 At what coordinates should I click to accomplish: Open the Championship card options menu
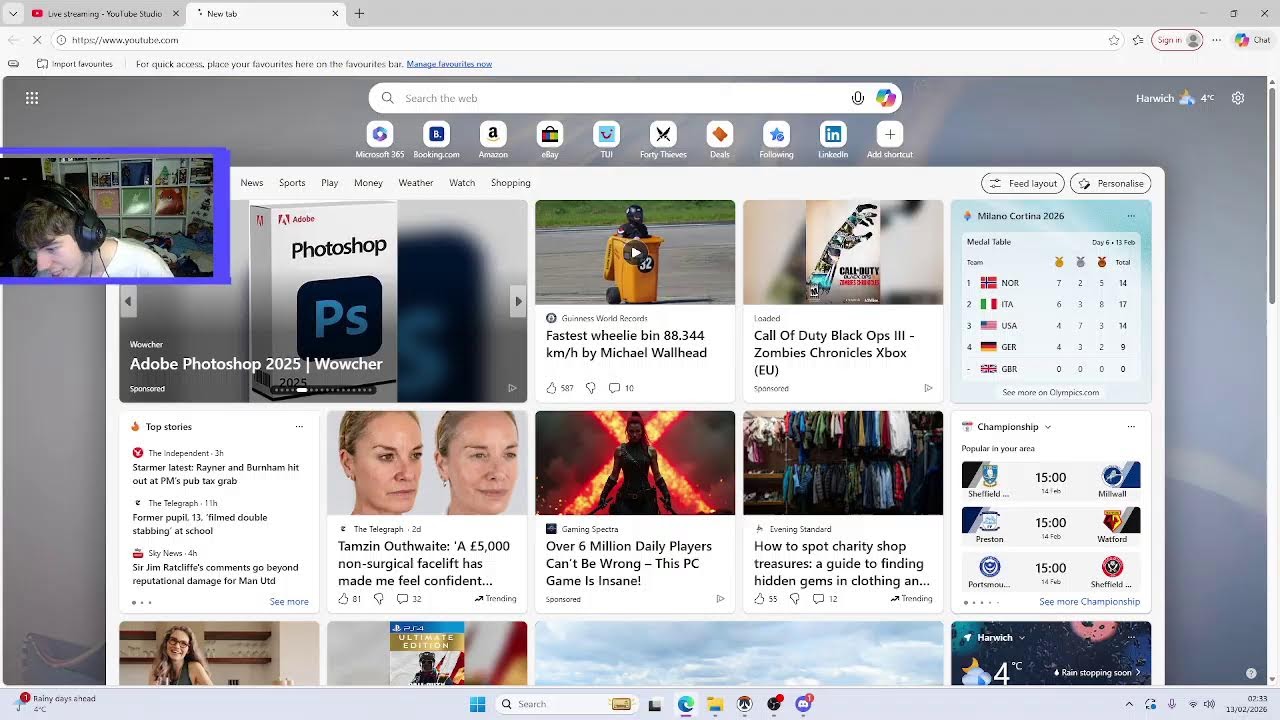point(1131,427)
